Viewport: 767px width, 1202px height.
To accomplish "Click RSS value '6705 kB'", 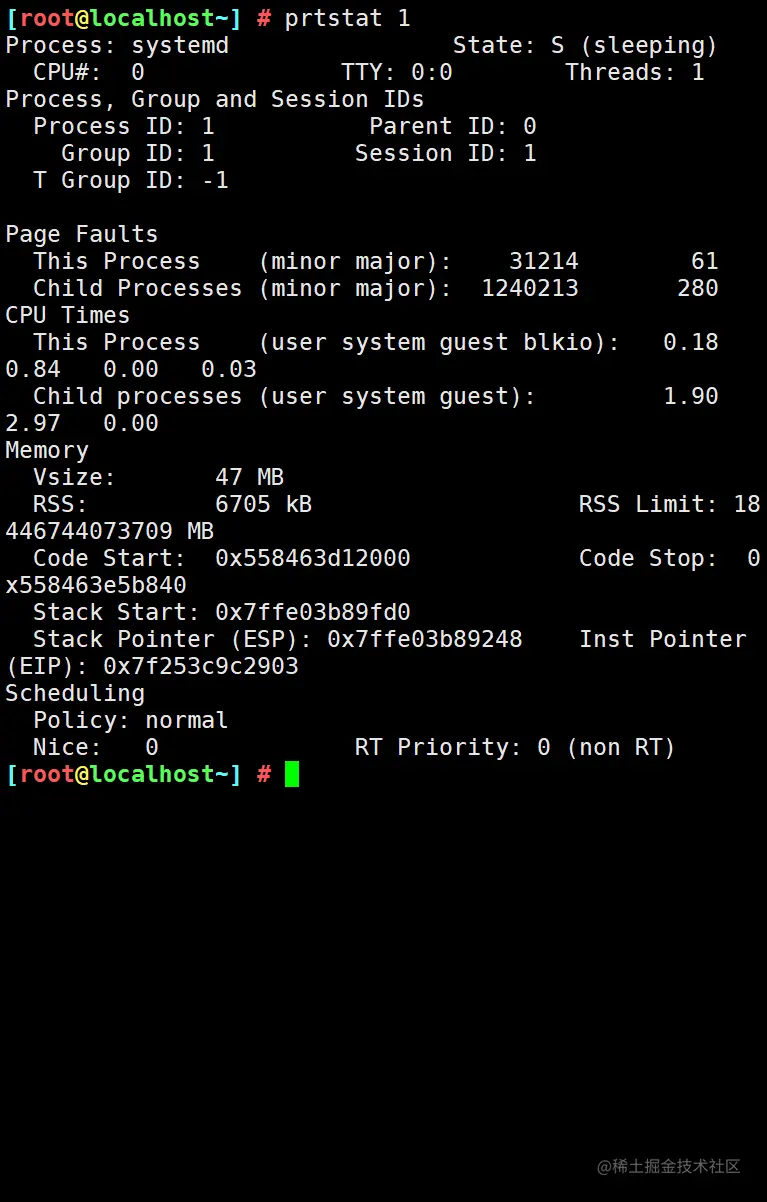I will click(x=263, y=504).
